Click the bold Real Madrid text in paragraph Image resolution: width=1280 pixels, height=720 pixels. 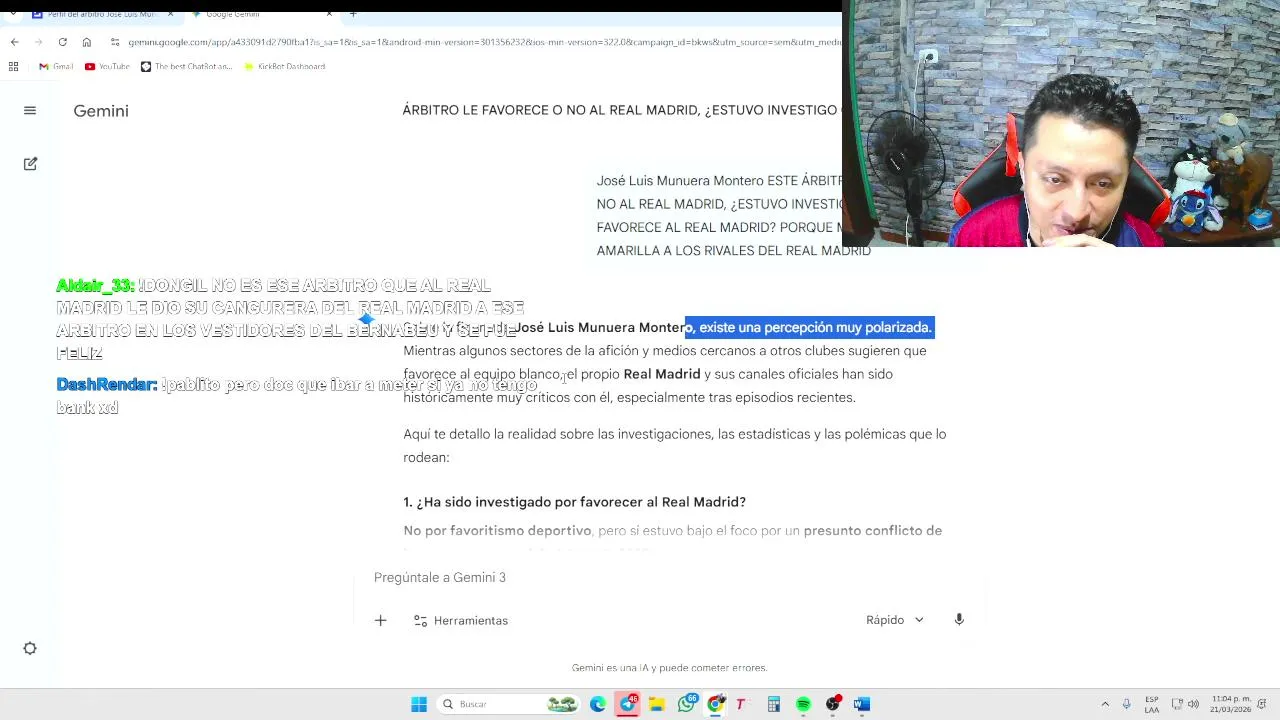coord(662,374)
